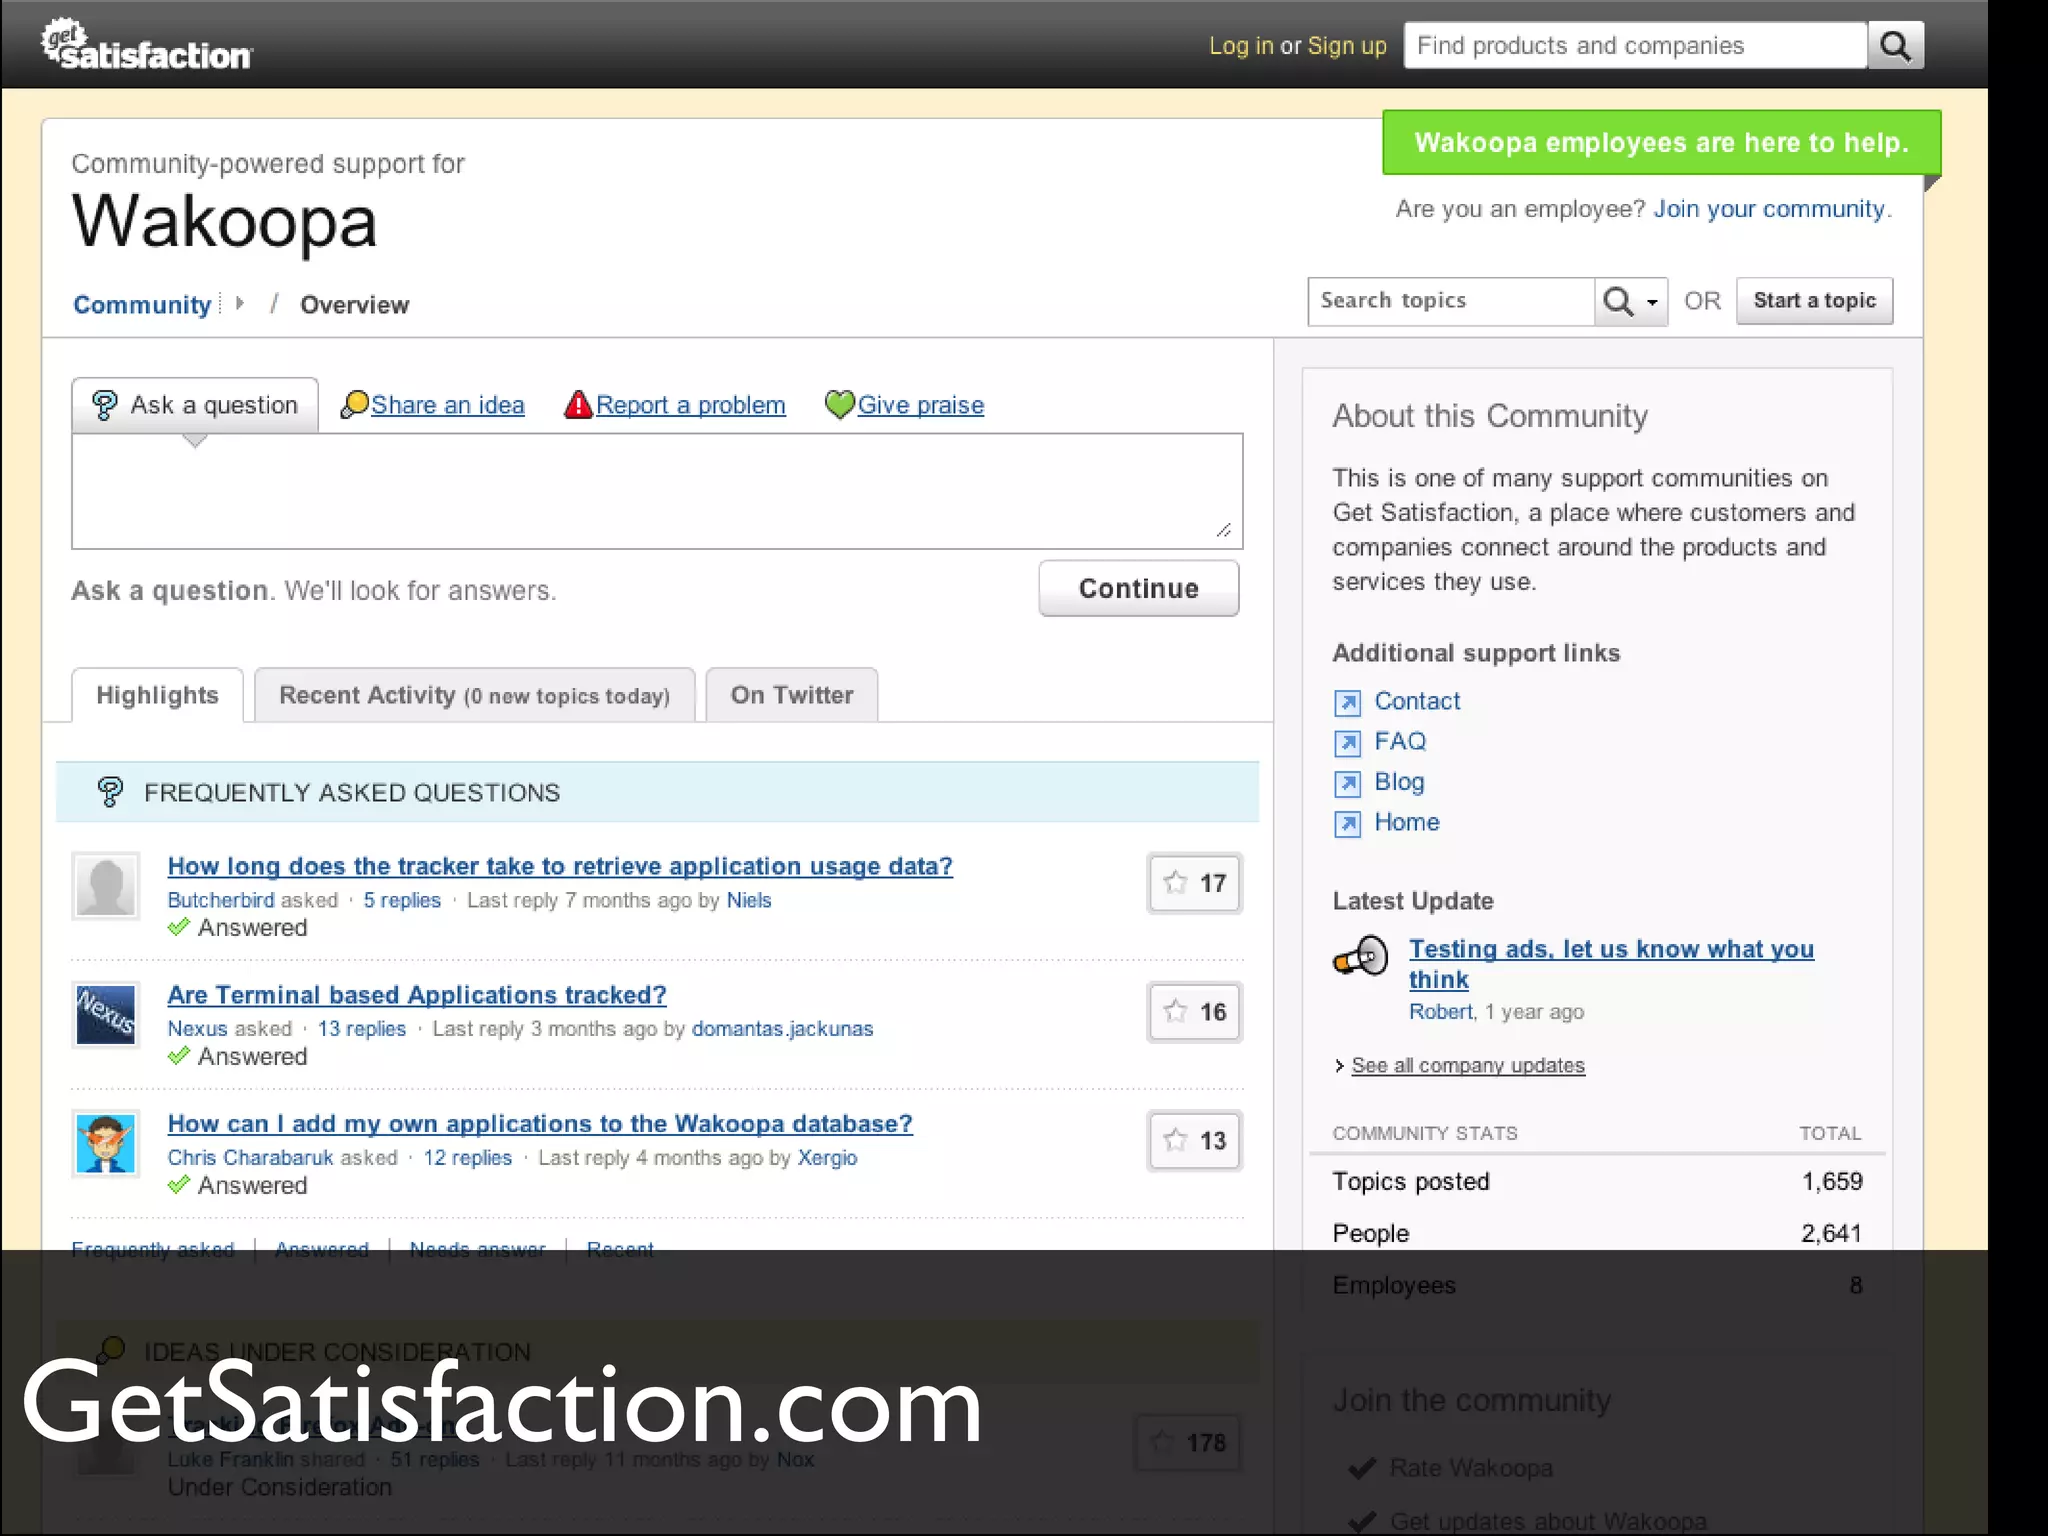The height and width of the screenshot is (1536, 2048).
Task: Click the external link icon next to Home
Action: click(1347, 823)
